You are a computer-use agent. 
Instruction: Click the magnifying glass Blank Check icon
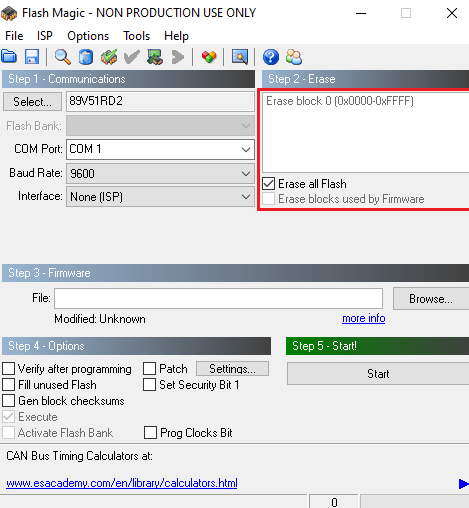coord(62,57)
